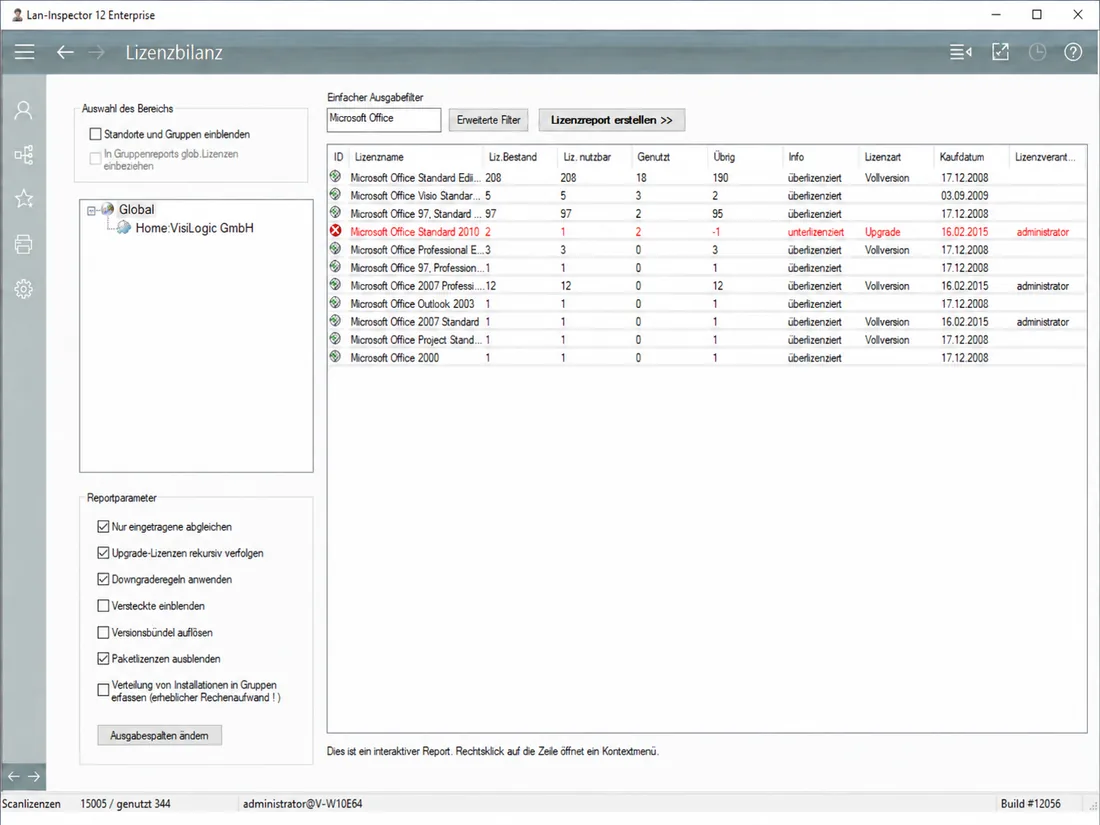Uncheck Paketlizenzen ausblenden
Image resolution: width=1100 pixels, height=825 pixels.
coord(103,659)
